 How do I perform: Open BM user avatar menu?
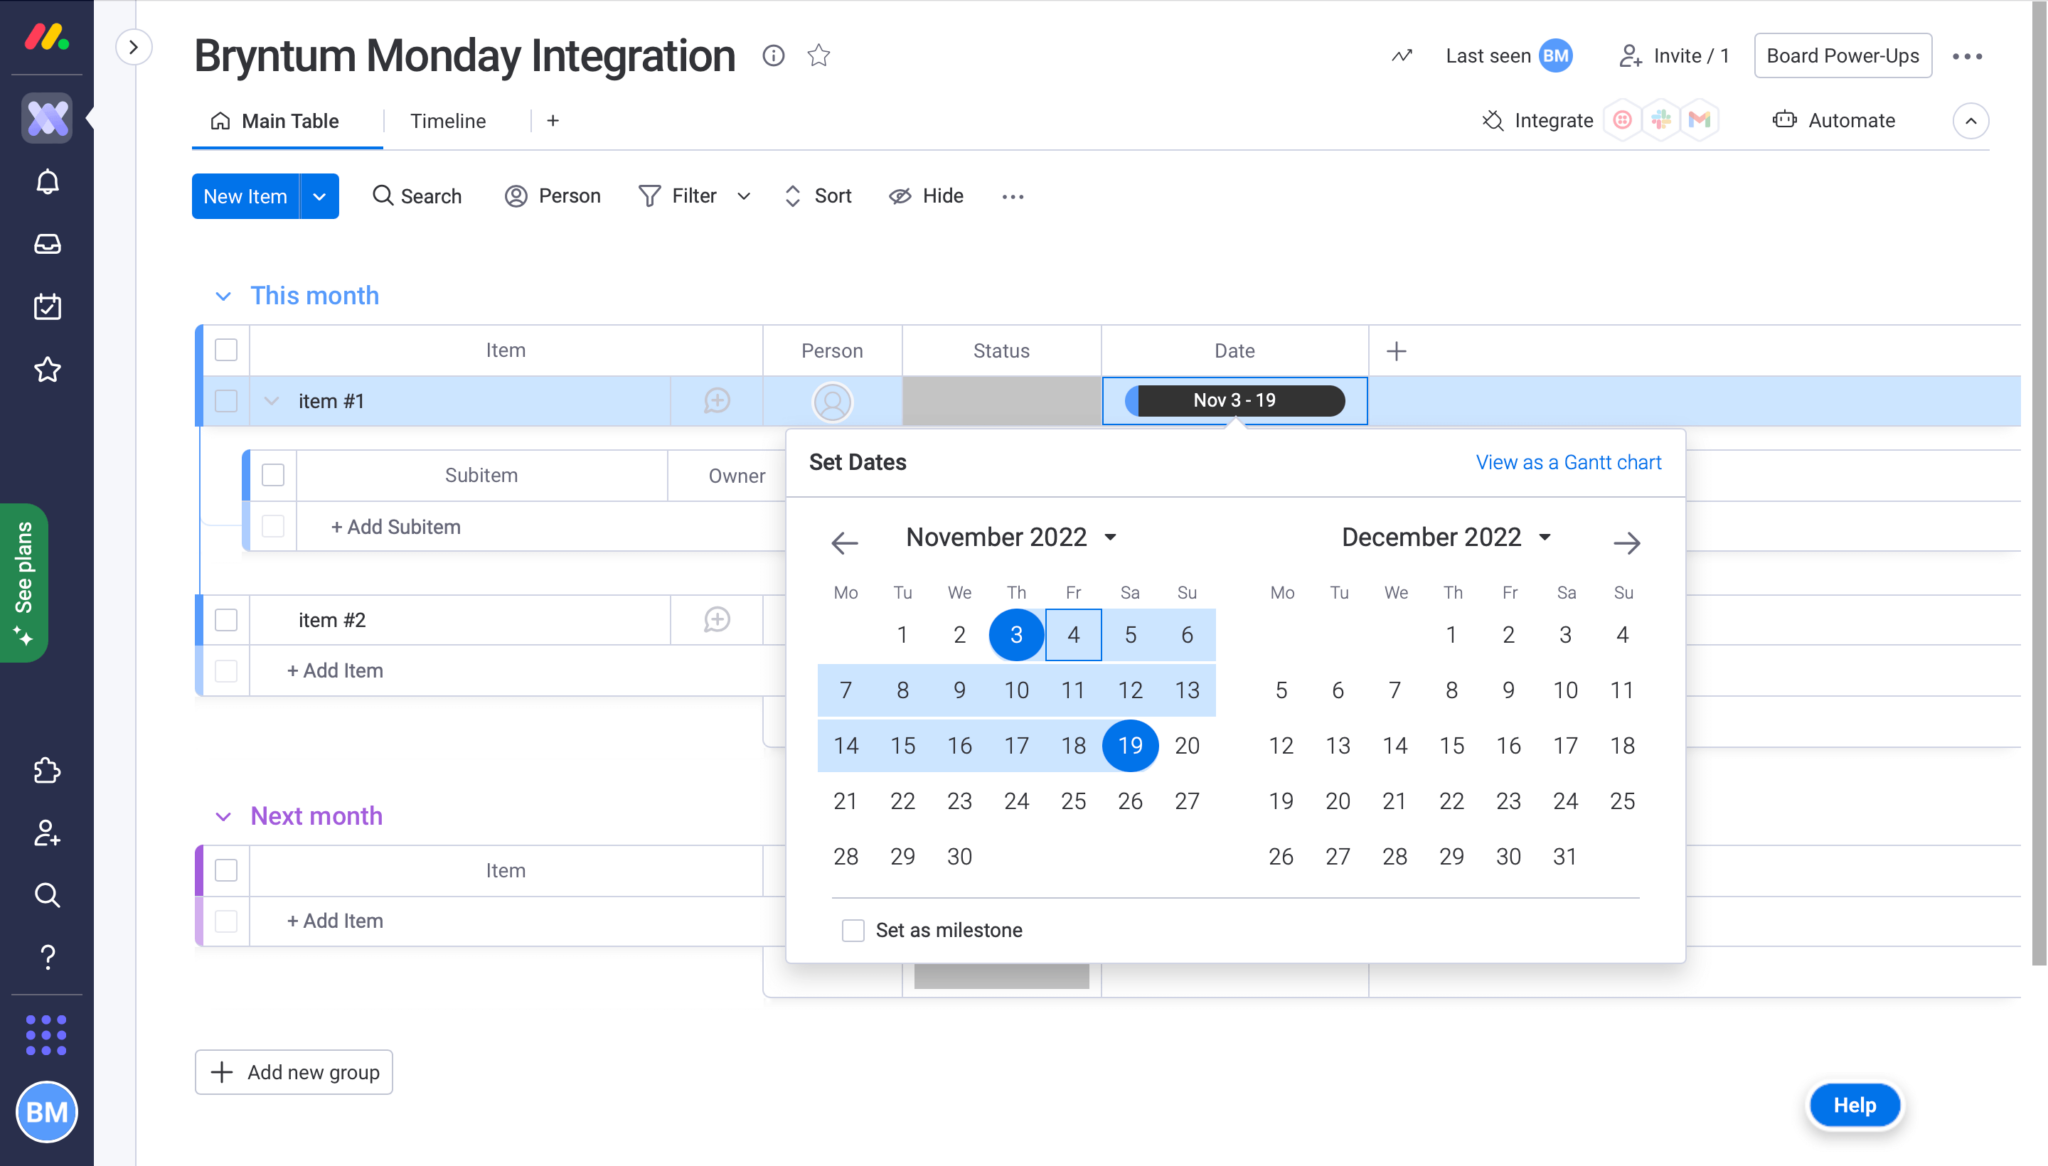click(46, 1112)
